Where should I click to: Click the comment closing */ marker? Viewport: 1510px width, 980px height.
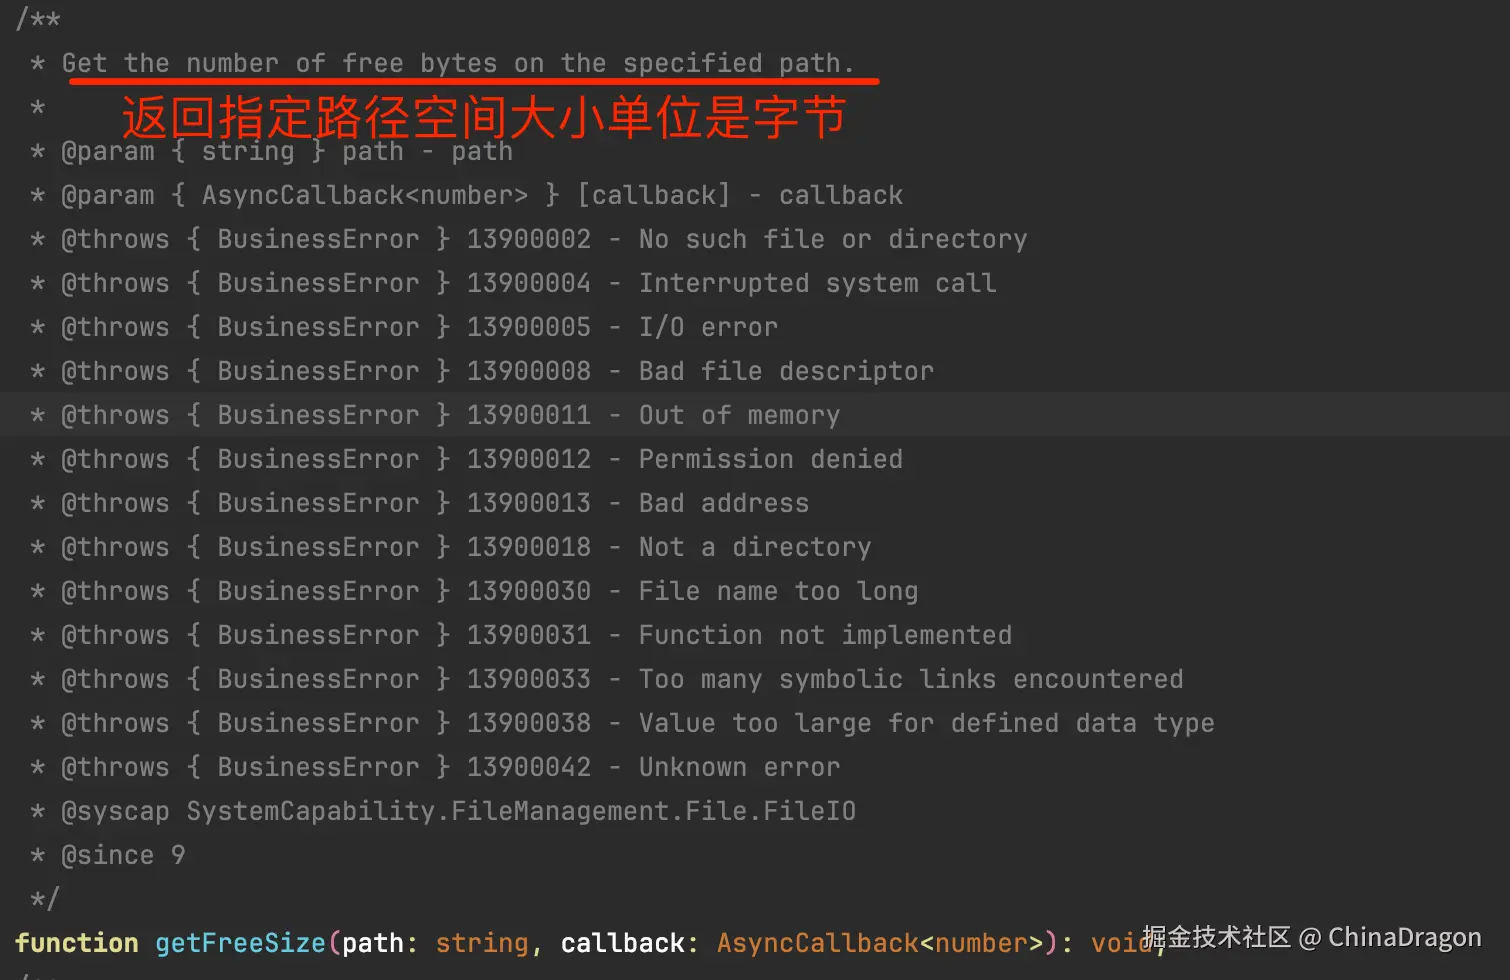click(45, 899)
